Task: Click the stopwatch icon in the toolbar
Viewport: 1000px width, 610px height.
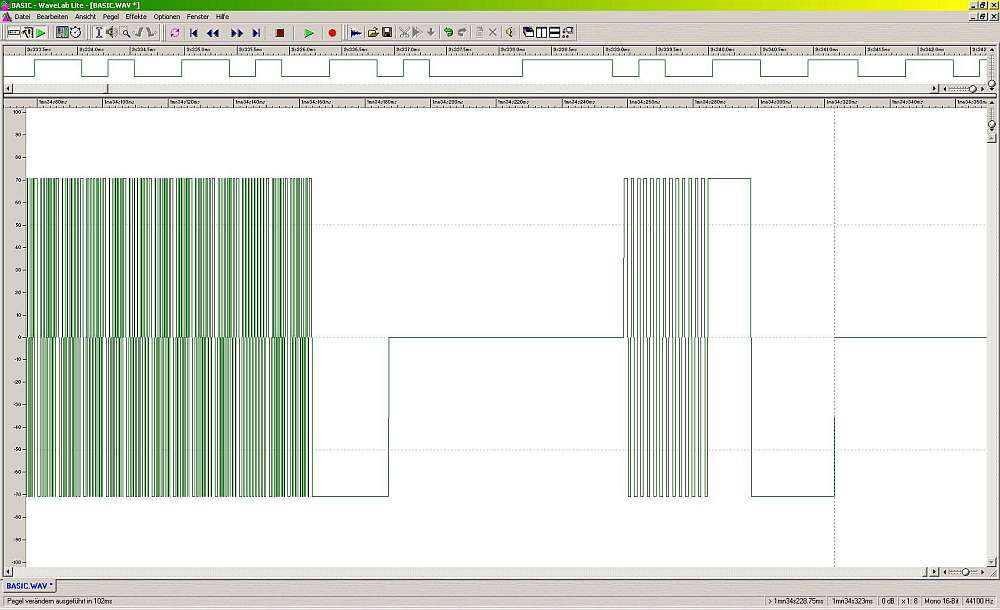Action: point(76,33)
